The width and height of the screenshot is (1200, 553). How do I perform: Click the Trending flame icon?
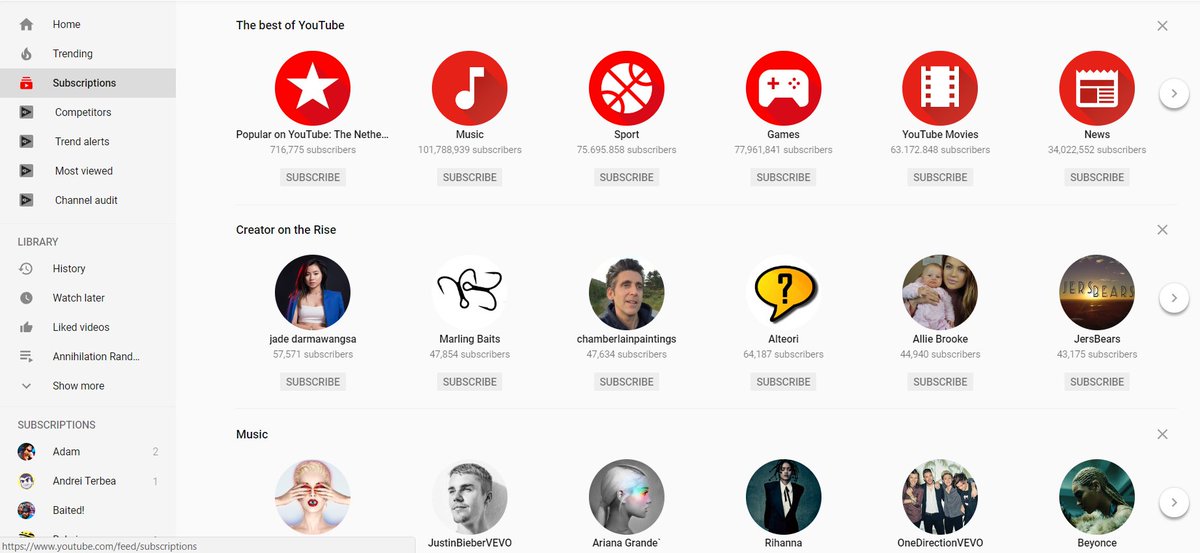click(x=27, y=54)
